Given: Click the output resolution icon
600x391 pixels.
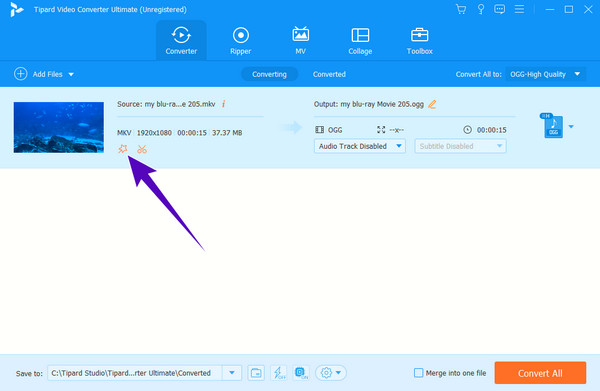Looking at the screenshot, I should pos(381,130).
